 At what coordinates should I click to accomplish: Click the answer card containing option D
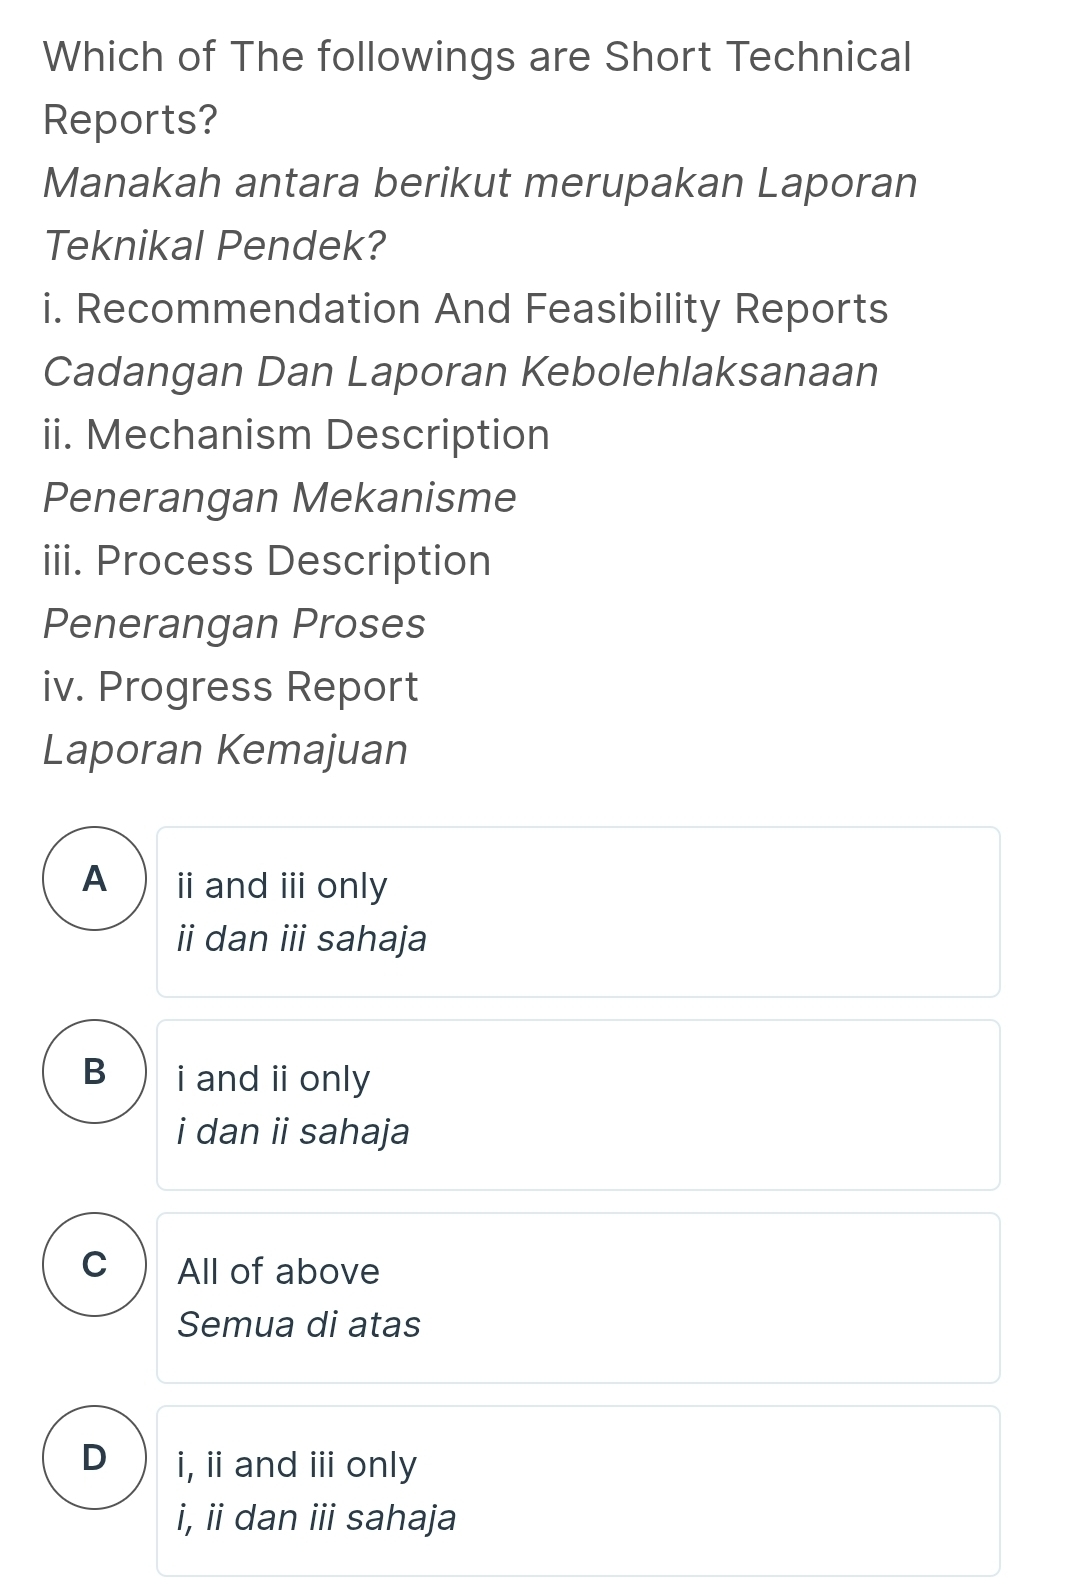tap(578, 1488)
